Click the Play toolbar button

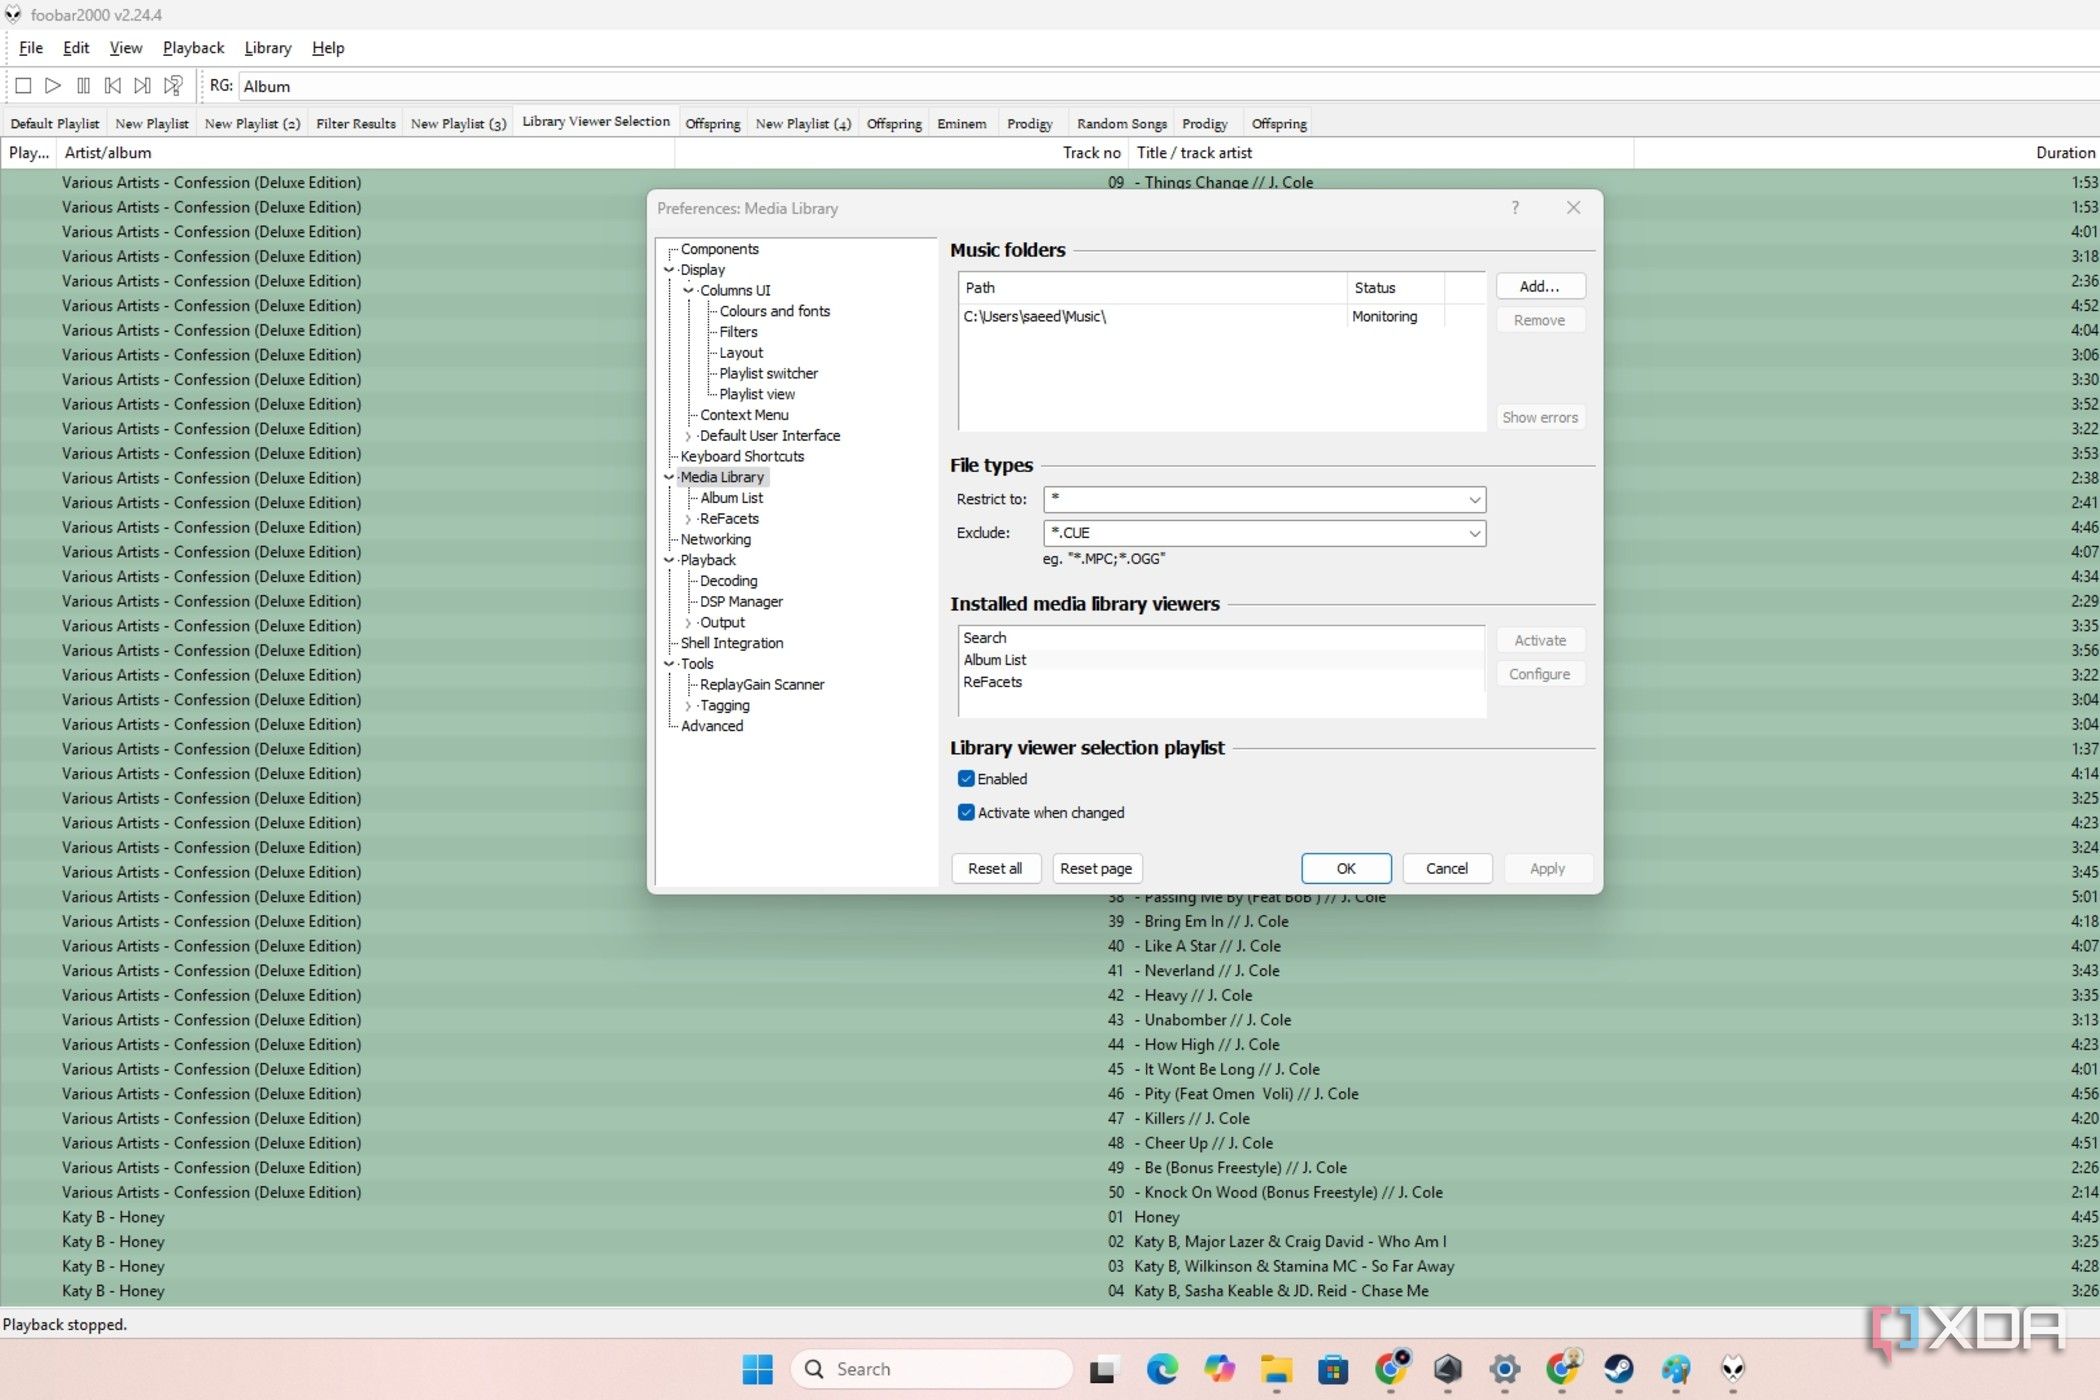coord(53,86)
